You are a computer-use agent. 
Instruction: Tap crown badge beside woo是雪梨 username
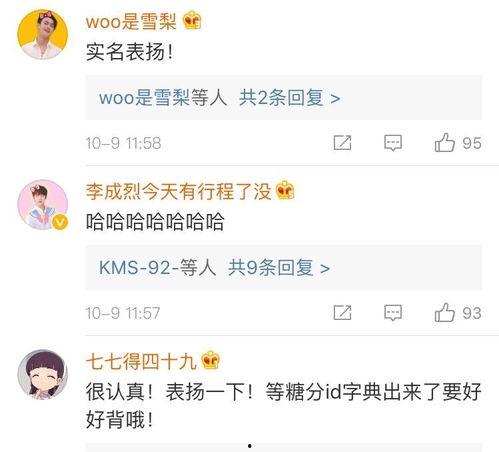click(192, 20)
